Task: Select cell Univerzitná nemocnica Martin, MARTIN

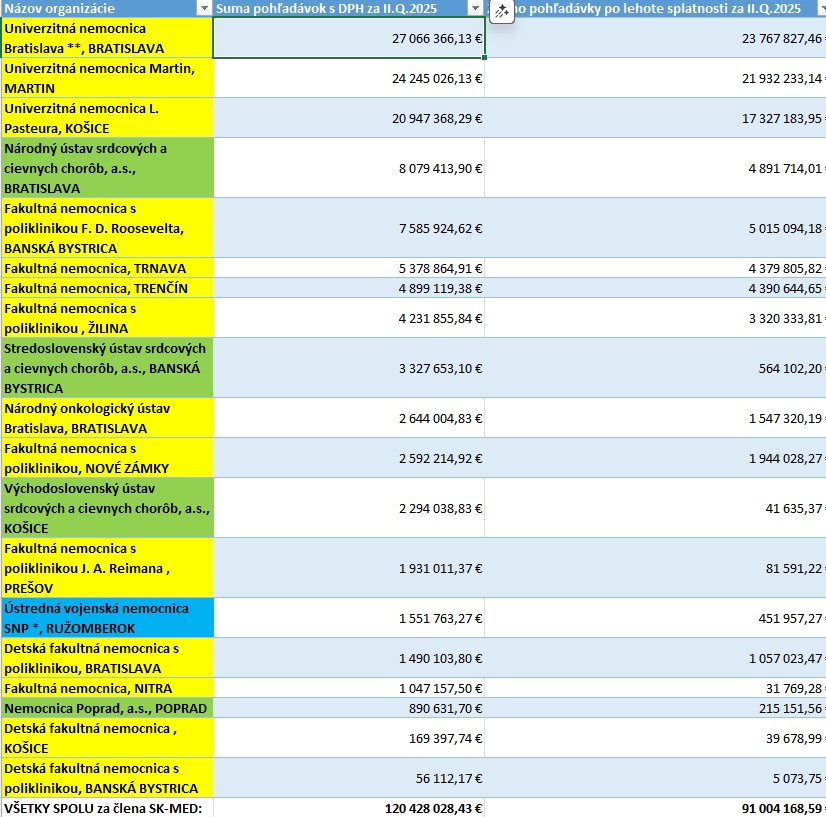Action: tap(107, 78)
